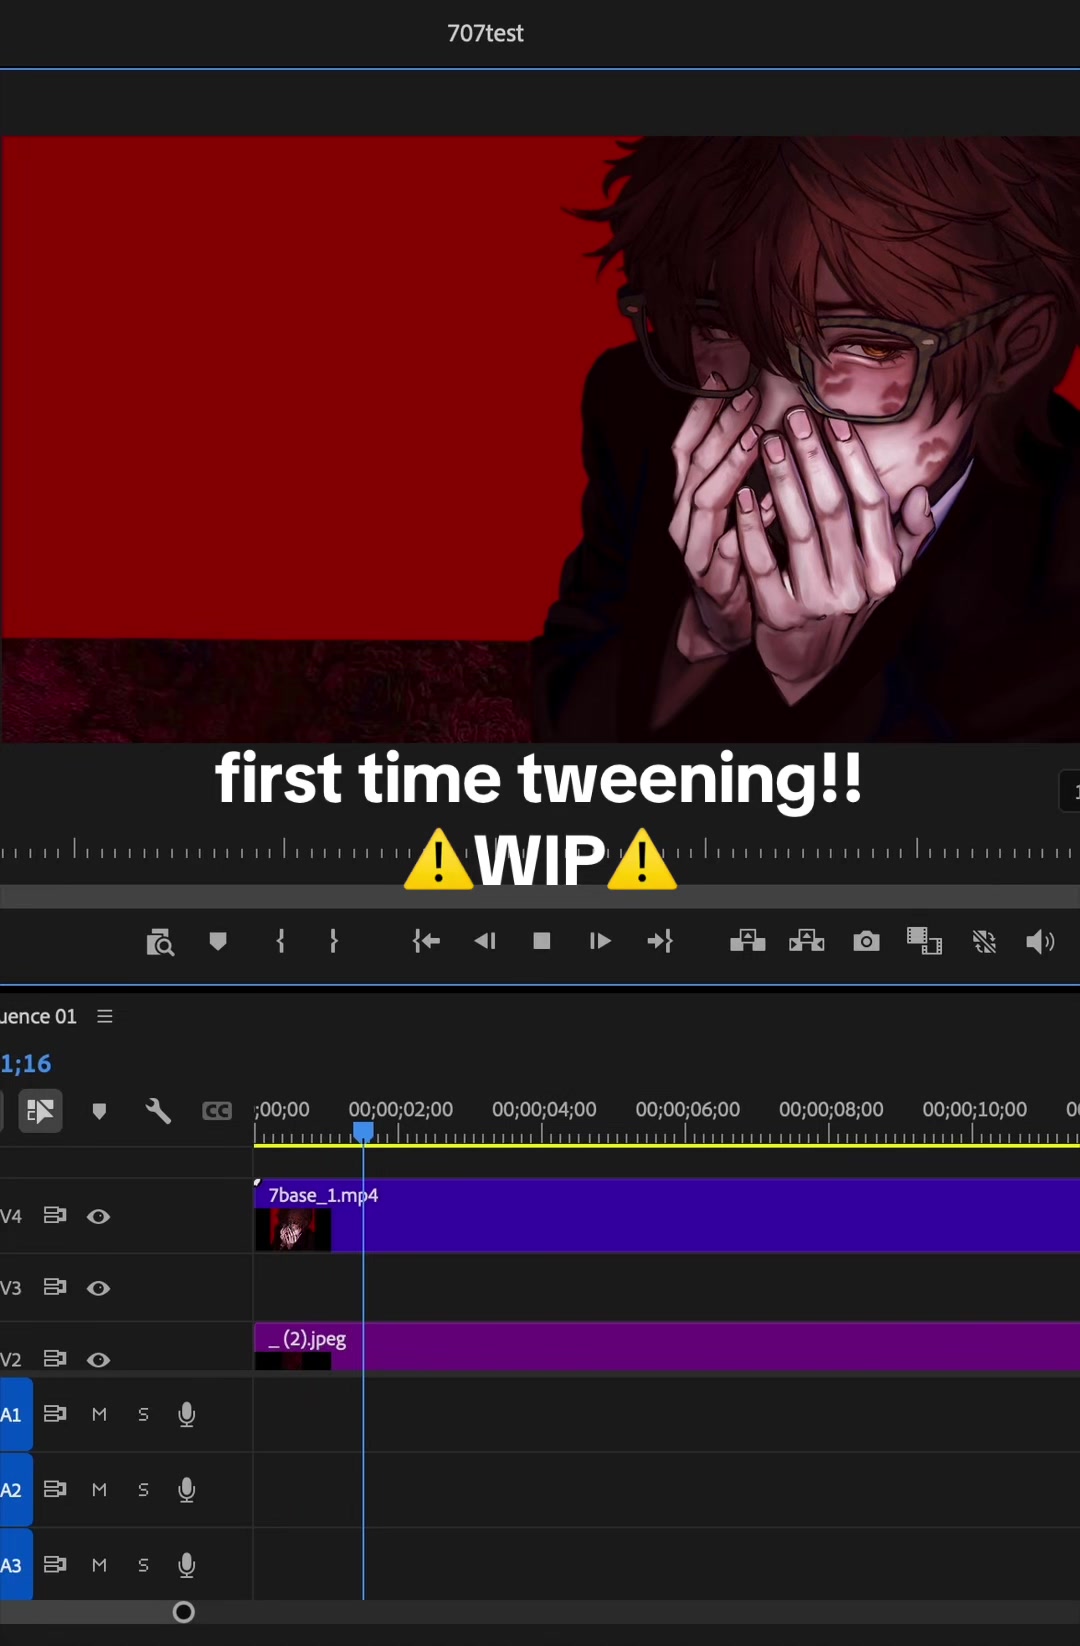The image size is (1080, 1646).
Task: Go to Out point
Action: [660, 941]
